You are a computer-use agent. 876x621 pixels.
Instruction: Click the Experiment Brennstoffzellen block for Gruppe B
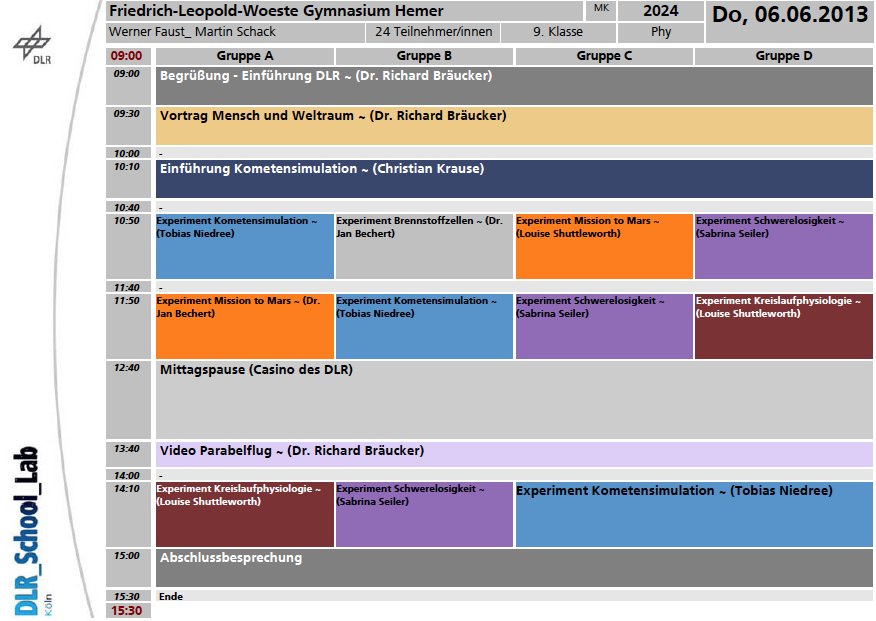(x=424, y=246)
